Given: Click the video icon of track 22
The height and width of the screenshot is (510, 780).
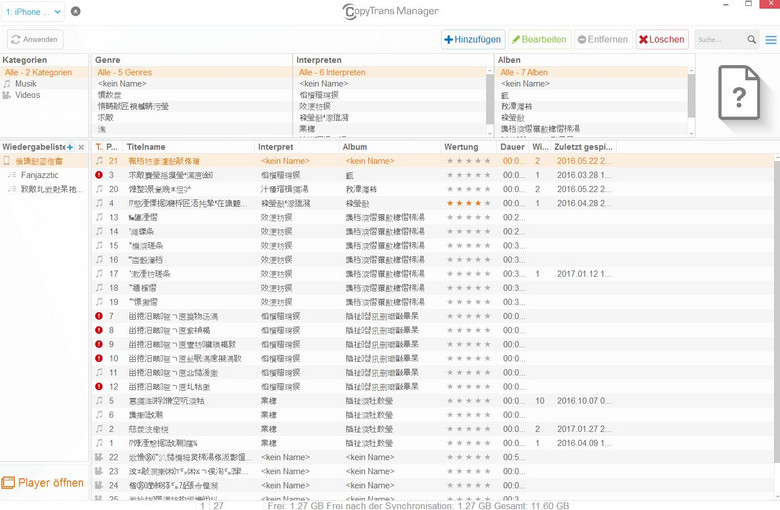Looking at the screenshot, I should tap(99, 457).
